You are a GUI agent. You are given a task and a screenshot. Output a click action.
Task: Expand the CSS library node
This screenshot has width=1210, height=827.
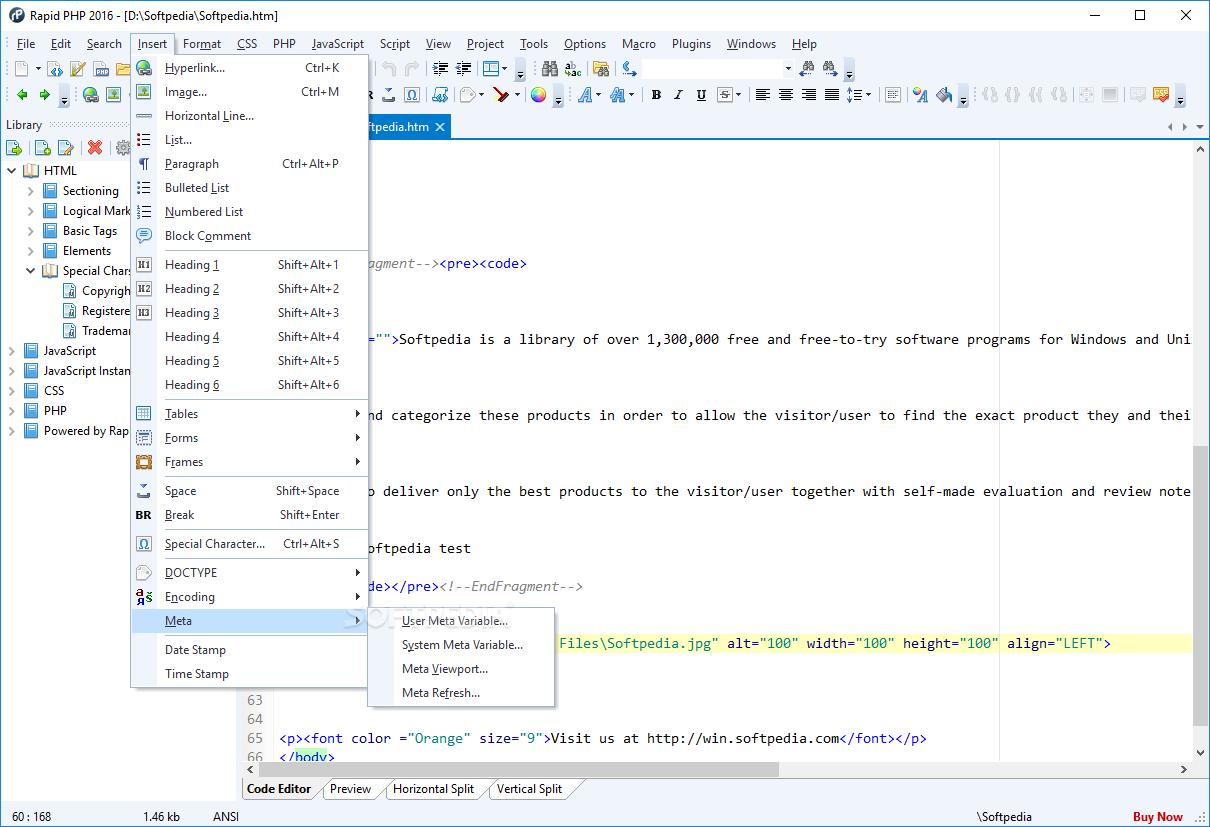[12, 391]
